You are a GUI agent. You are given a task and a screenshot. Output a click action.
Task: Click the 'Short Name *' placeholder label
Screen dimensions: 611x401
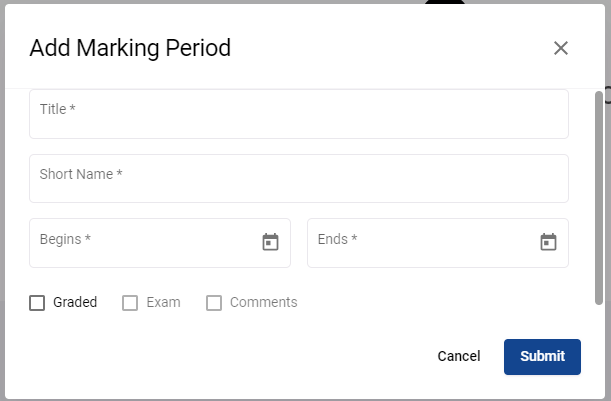coord(81,174)
